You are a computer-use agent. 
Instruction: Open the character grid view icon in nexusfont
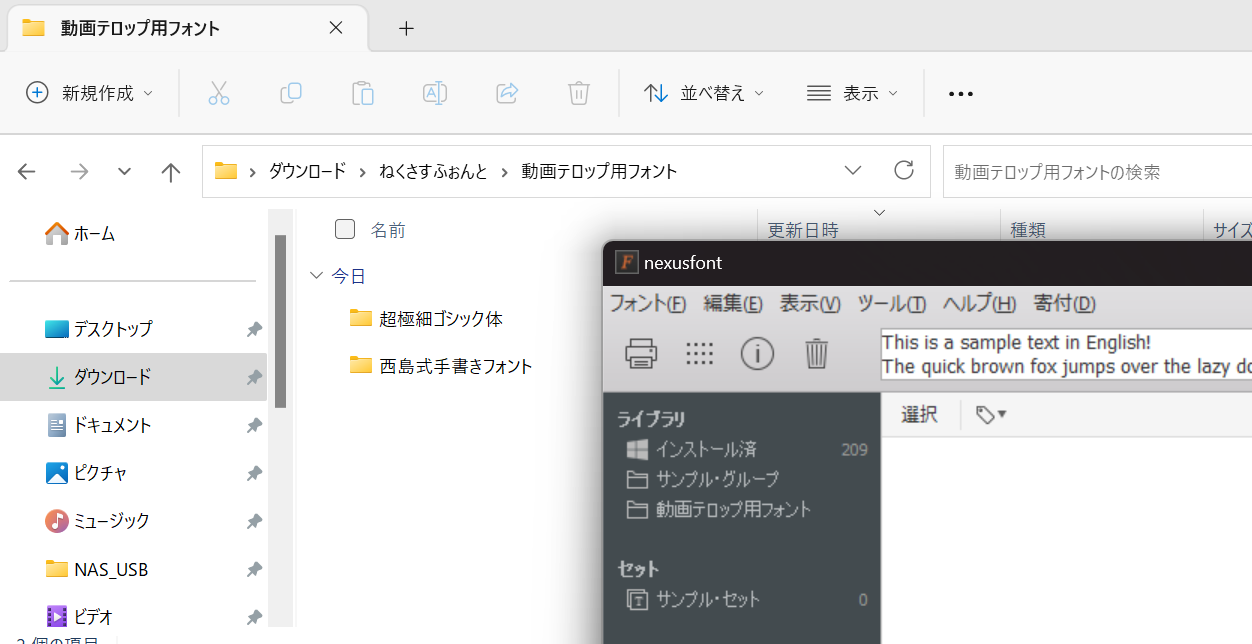[699, 353]
